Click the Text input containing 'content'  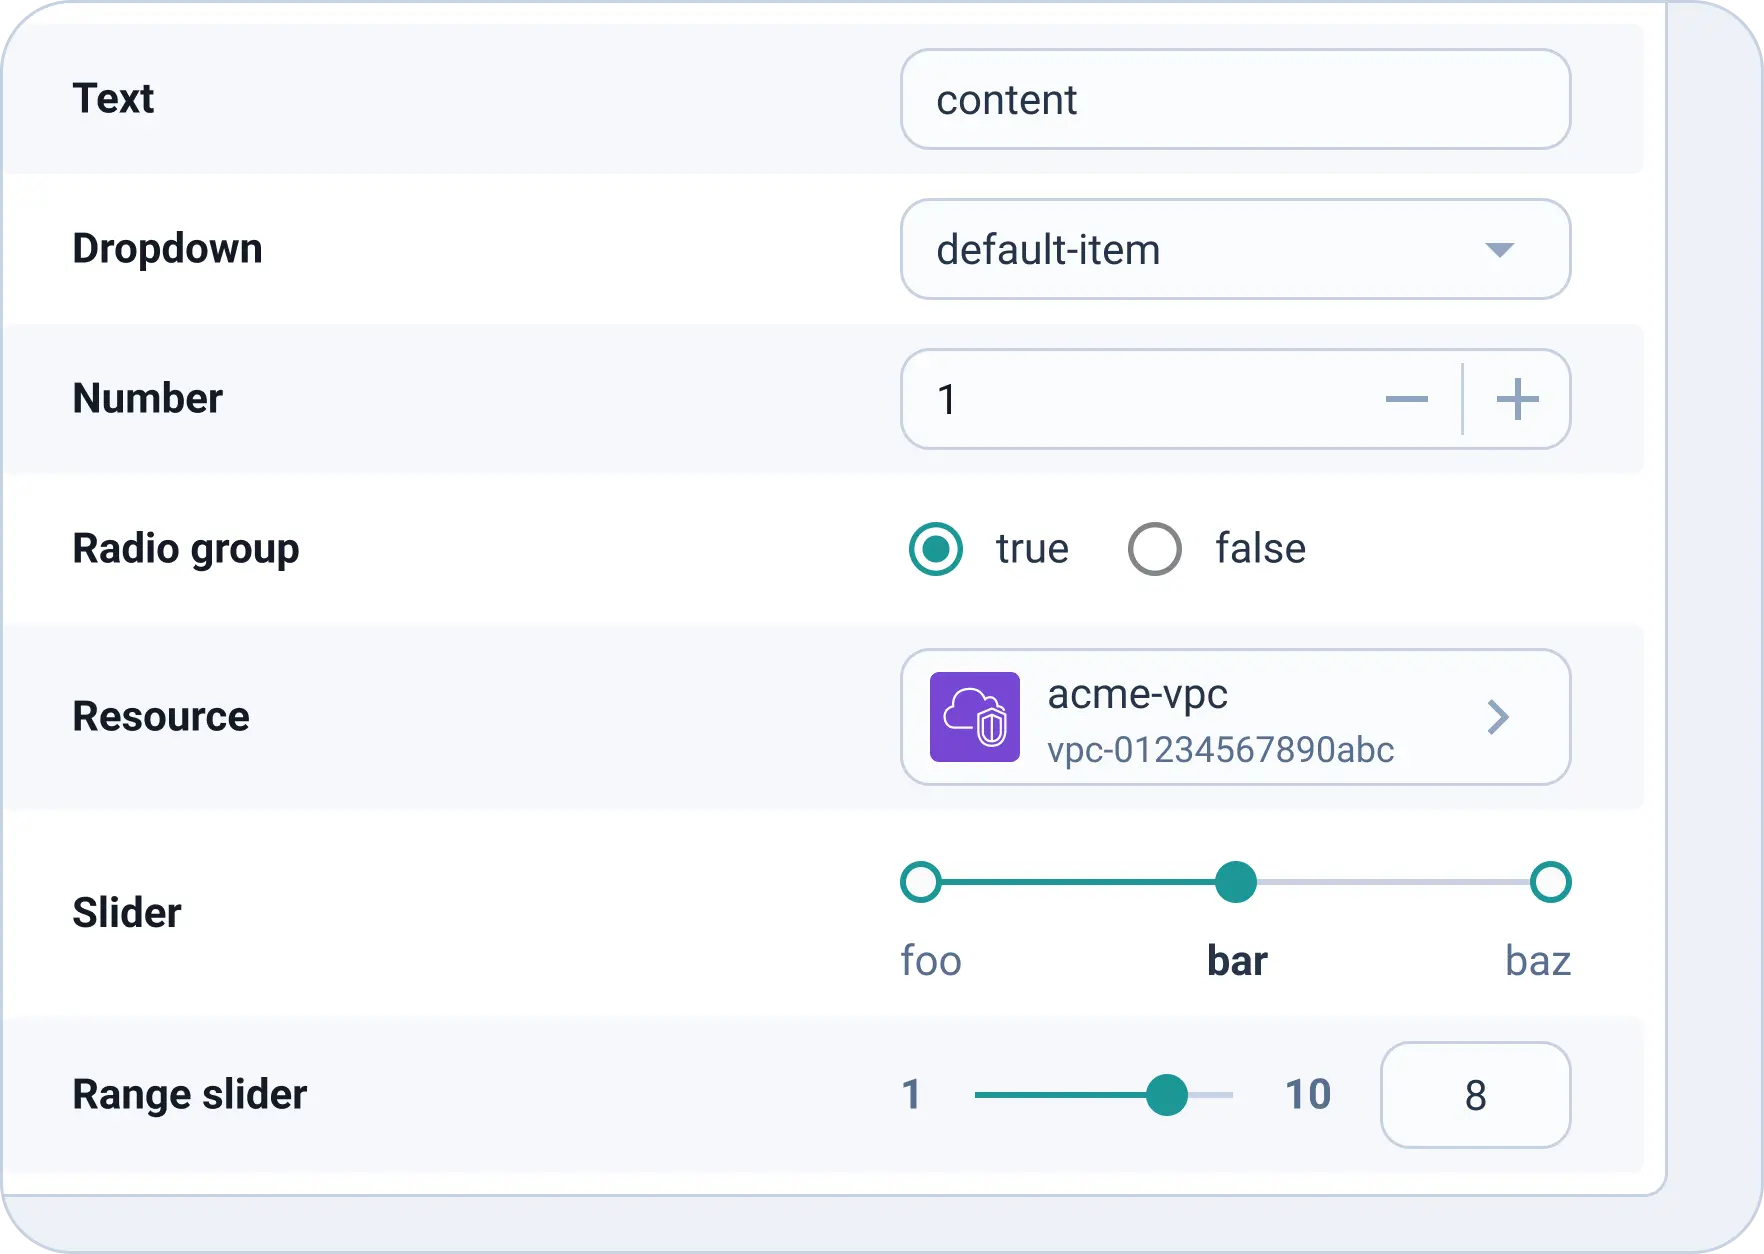pos(1235,100)
